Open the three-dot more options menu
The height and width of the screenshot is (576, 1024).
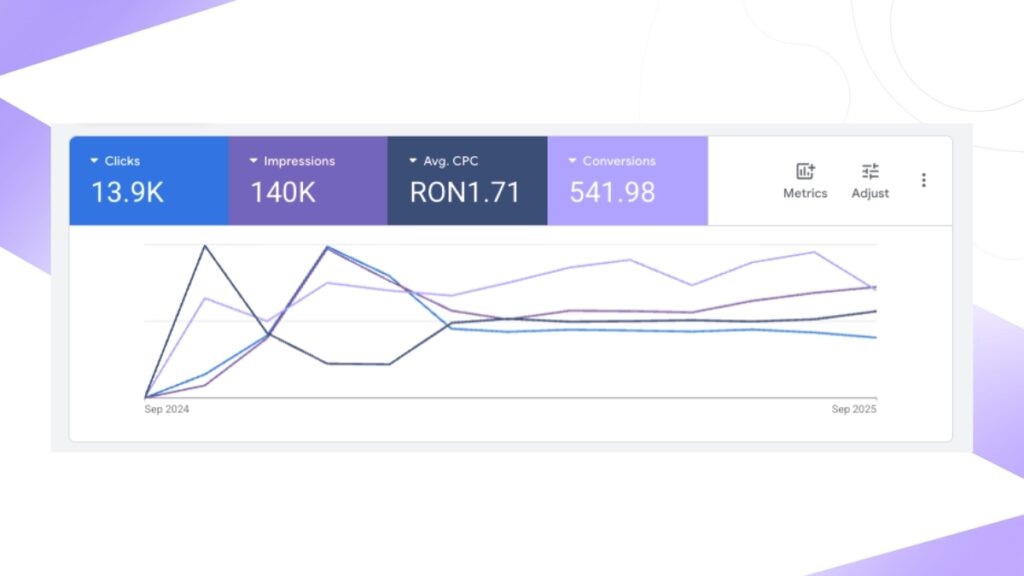(x=923, y=180)
